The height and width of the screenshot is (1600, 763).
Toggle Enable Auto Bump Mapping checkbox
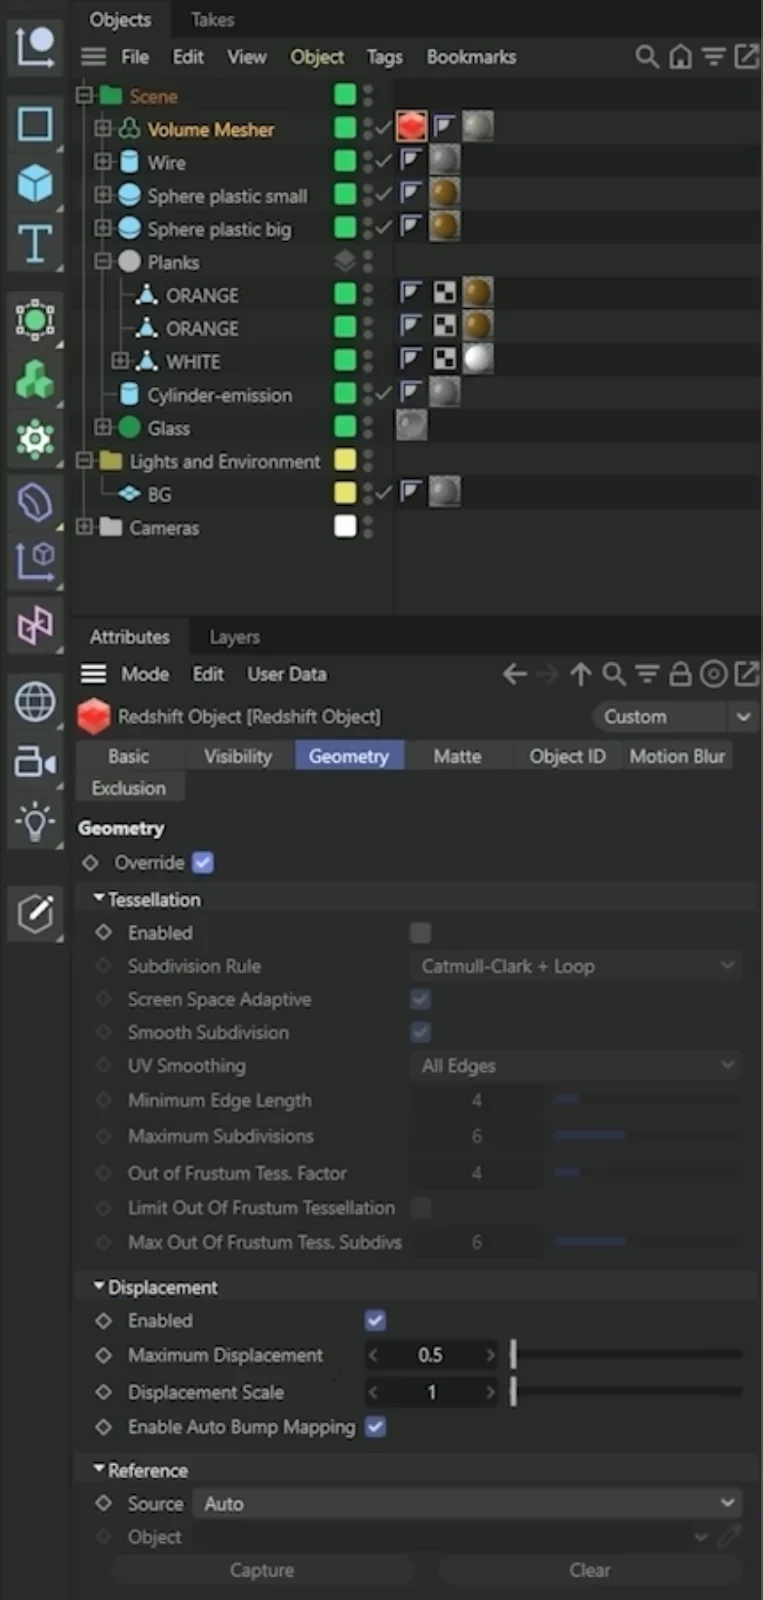click(376, 1427)
